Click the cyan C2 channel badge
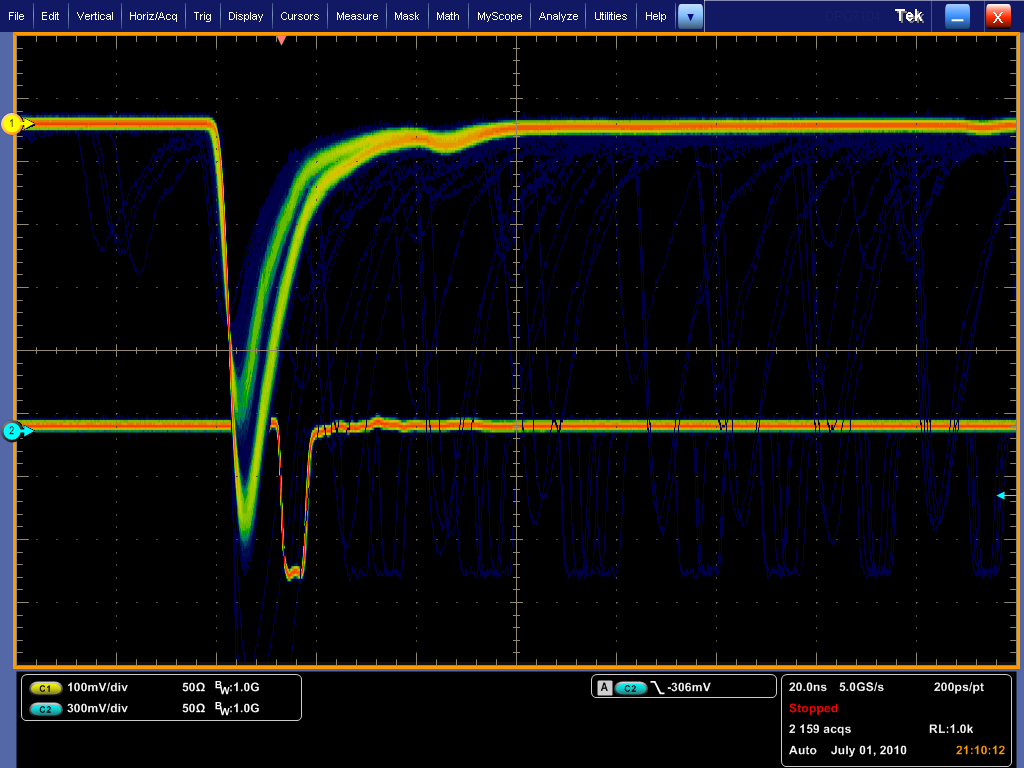Image resolution: width=1024 pixels, height=768 pixels. click(45, 709)
